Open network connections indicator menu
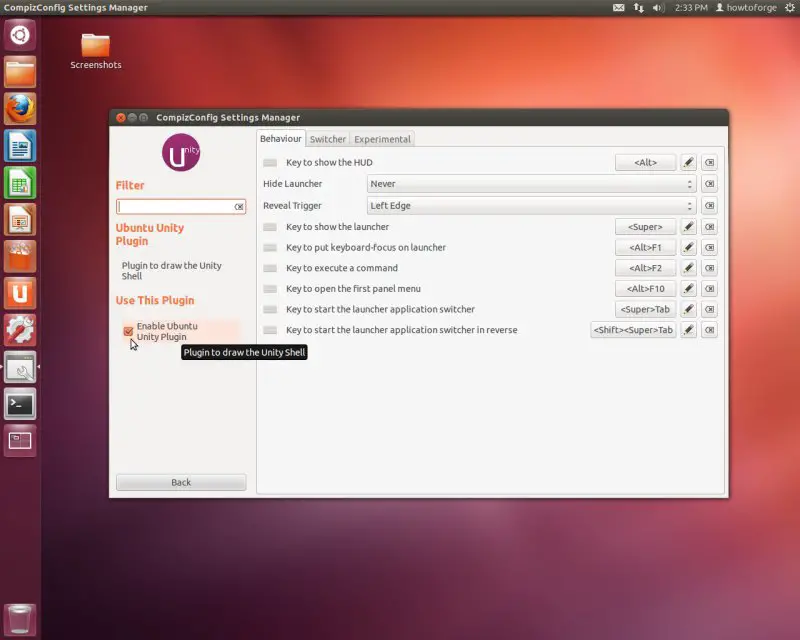 (639, 8)
